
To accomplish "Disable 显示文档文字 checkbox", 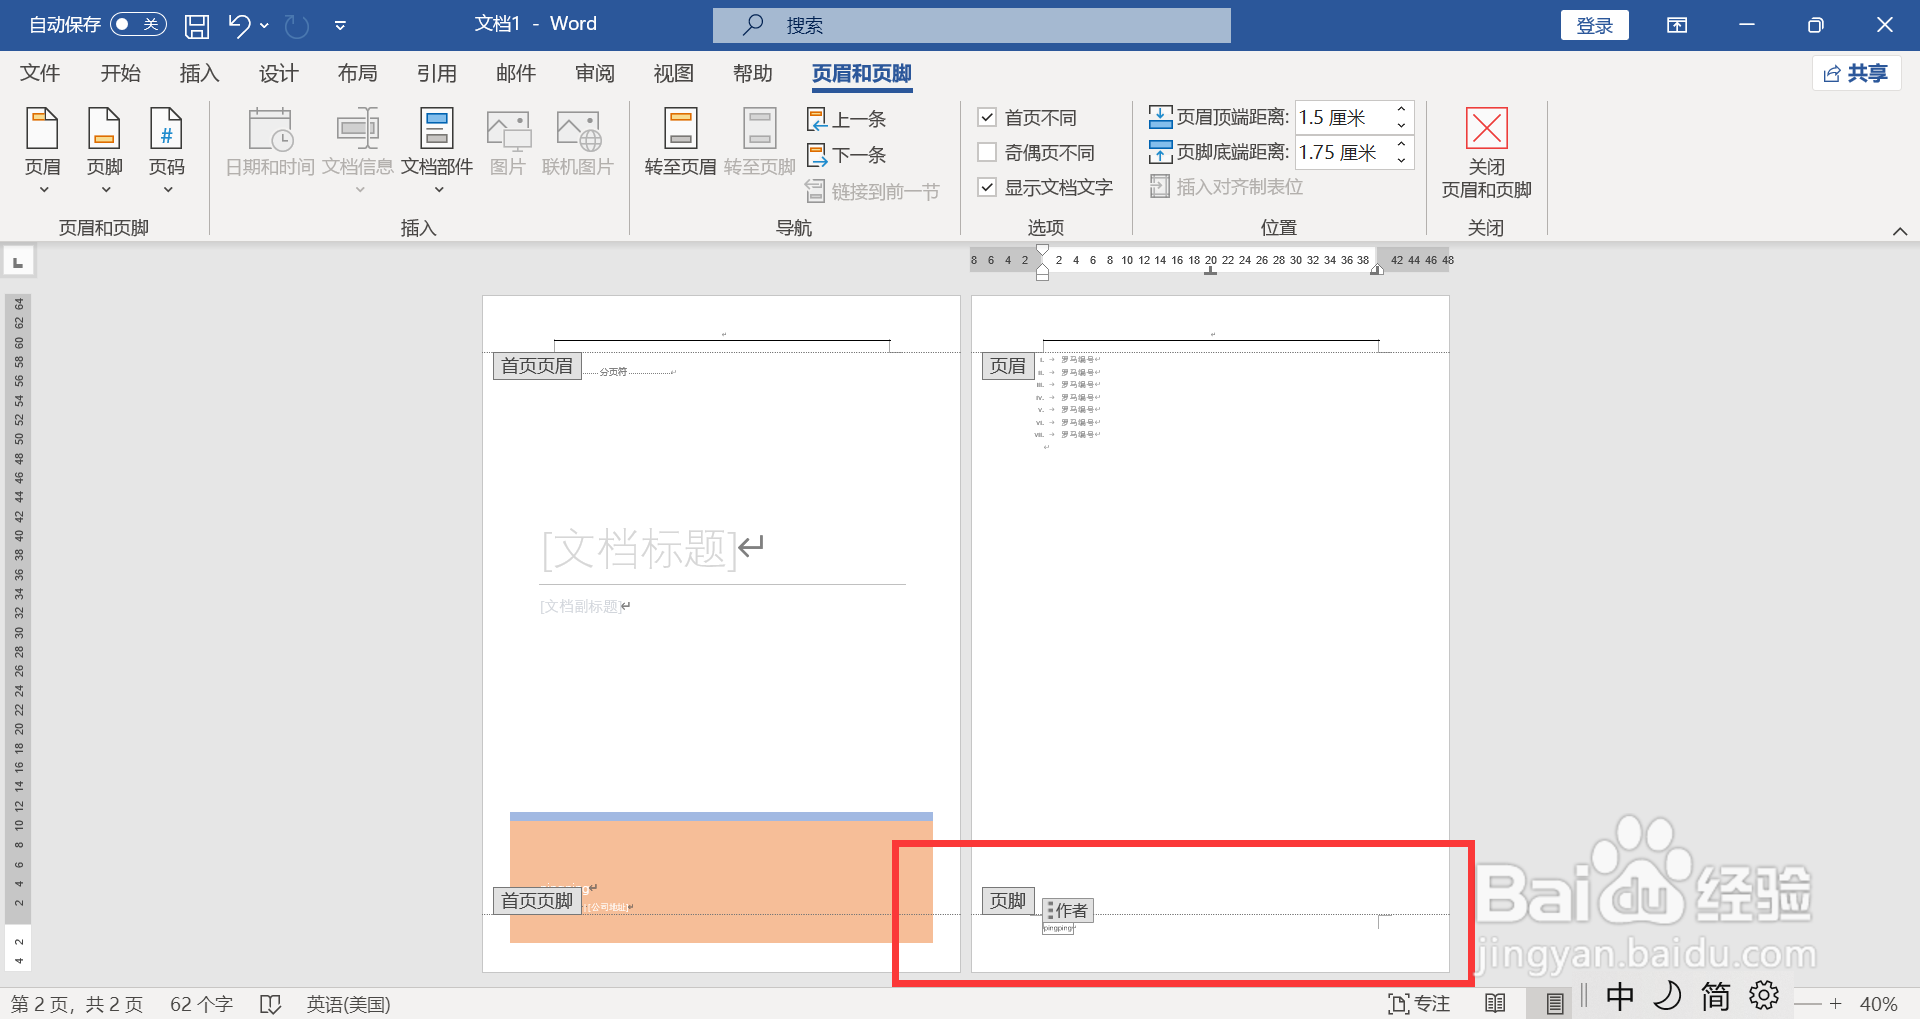I will pos(988,187).
